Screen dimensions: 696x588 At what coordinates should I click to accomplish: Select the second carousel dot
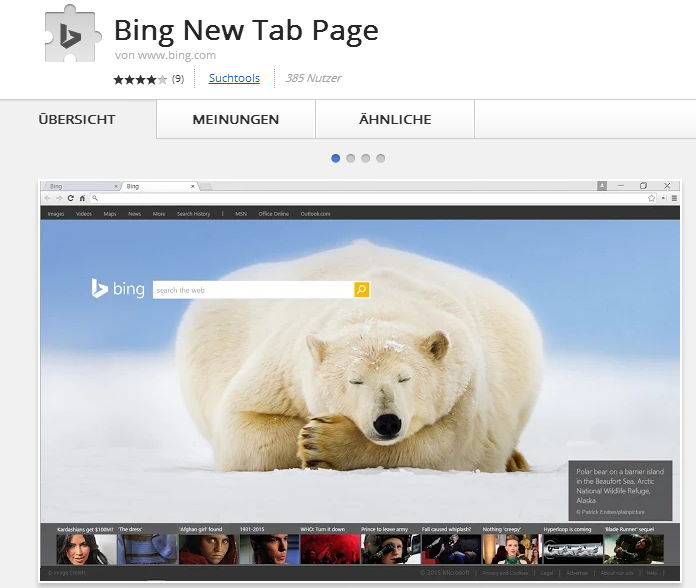(351, 158)
